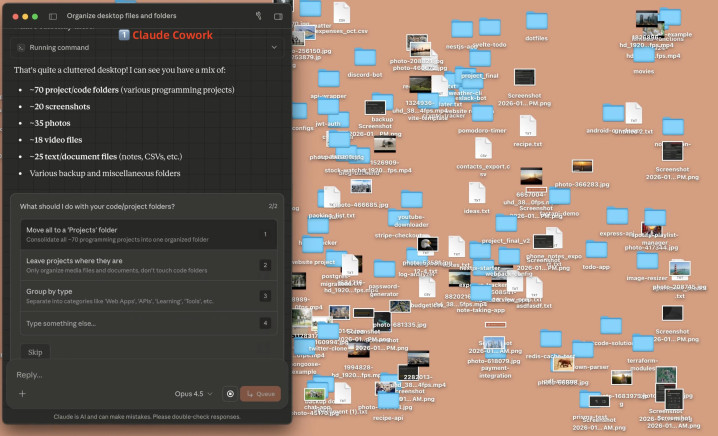Click the plus attachment icon

(x=22, y=393)
